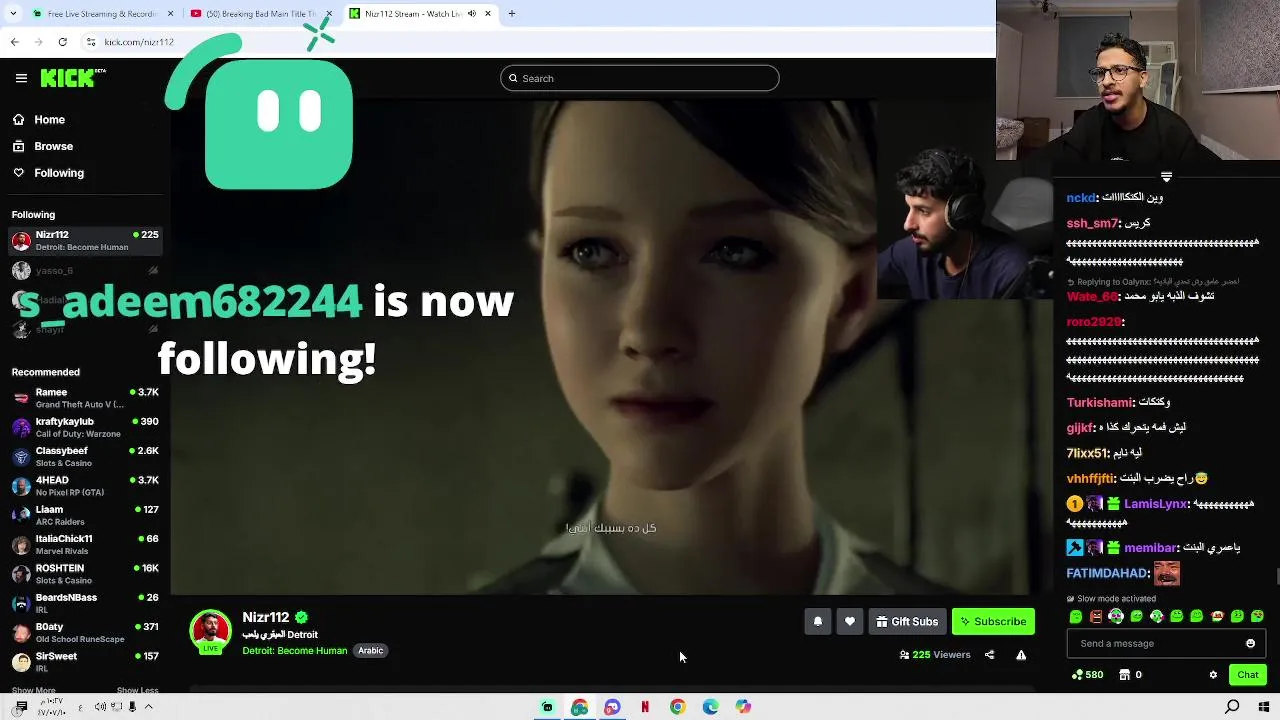
Task: Click the Arabic language tag
Action: click(x=371, y=651)
